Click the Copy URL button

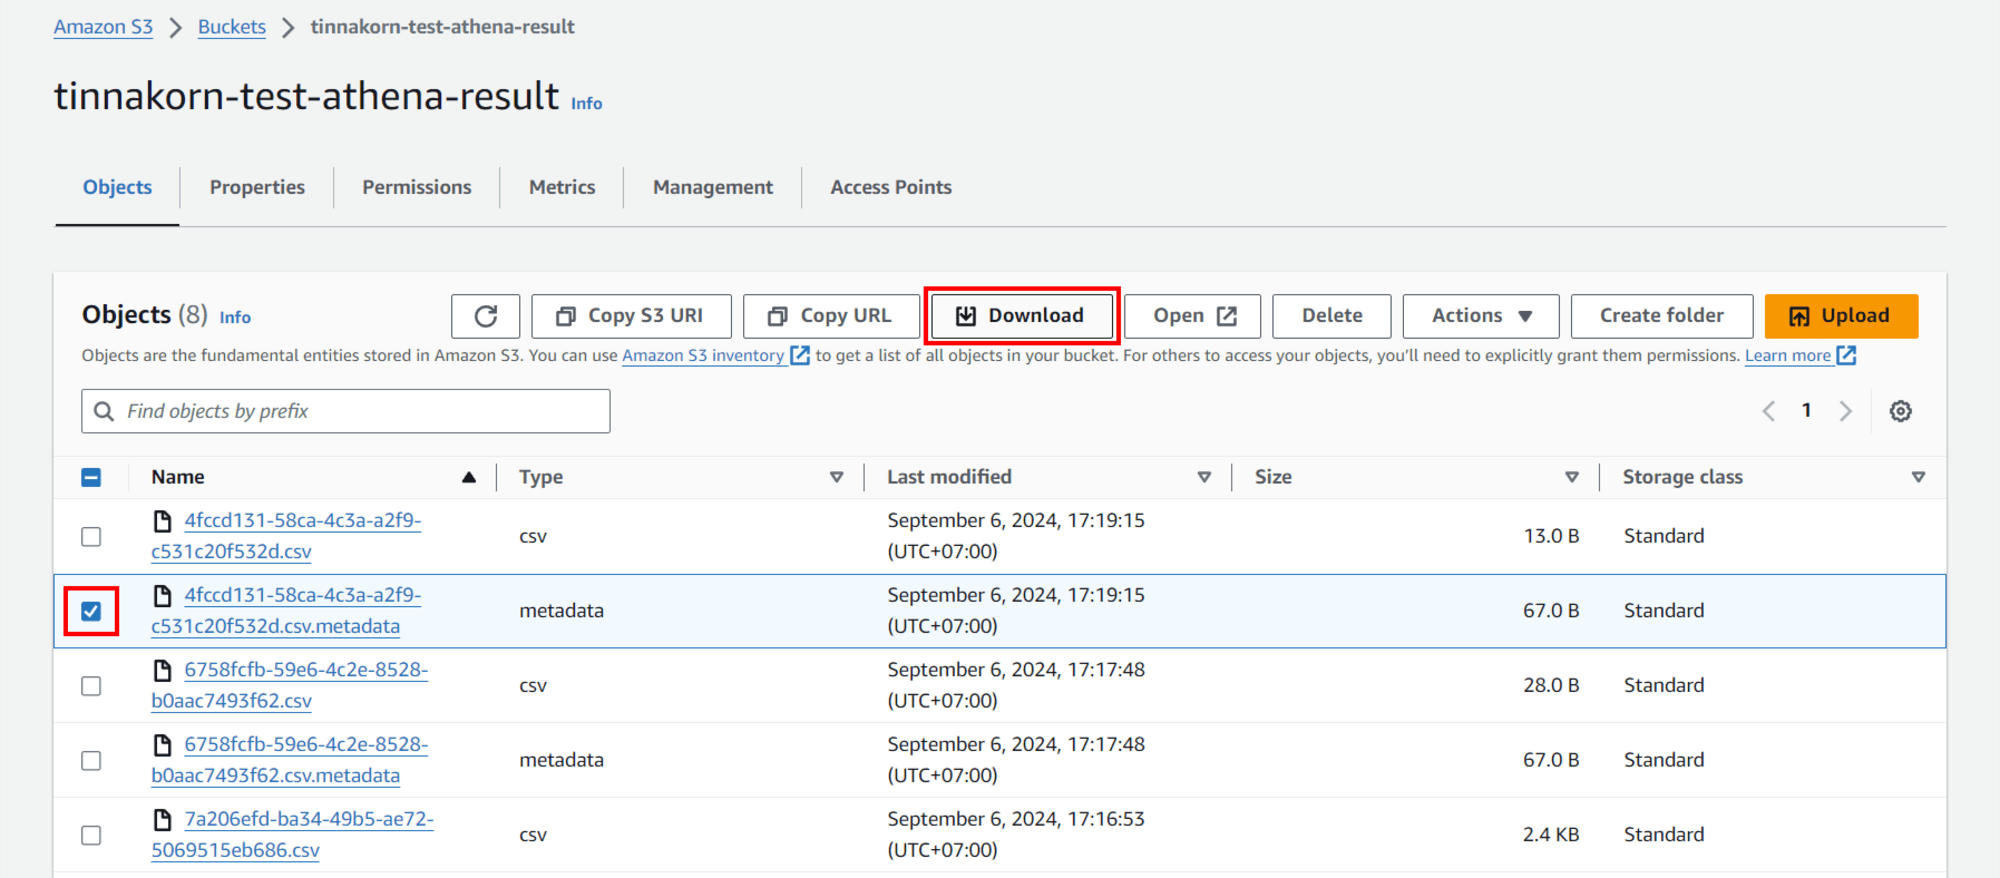[x=831, y=316]
